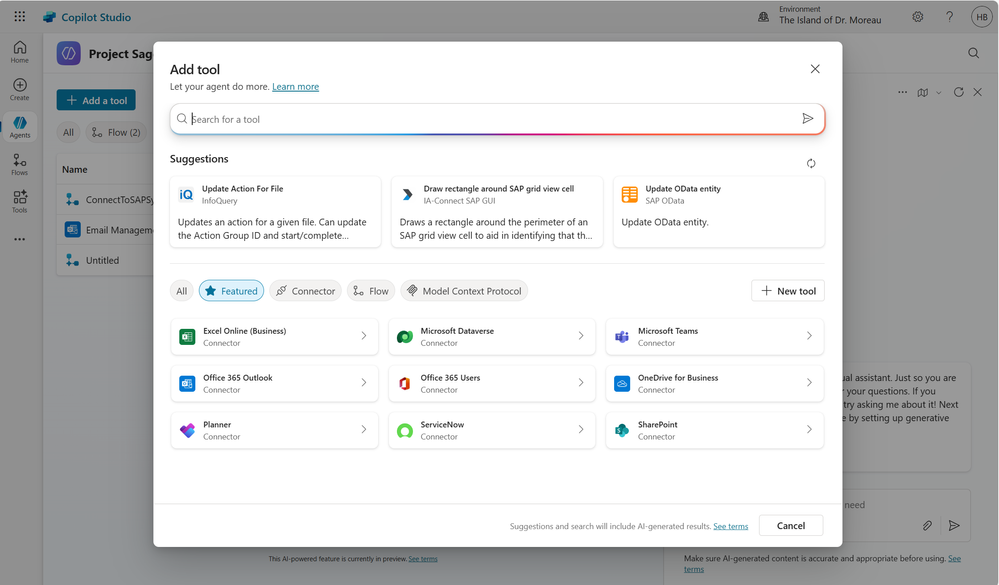
Task: Expand Microsoft Teams chevron
Action: 809,336
